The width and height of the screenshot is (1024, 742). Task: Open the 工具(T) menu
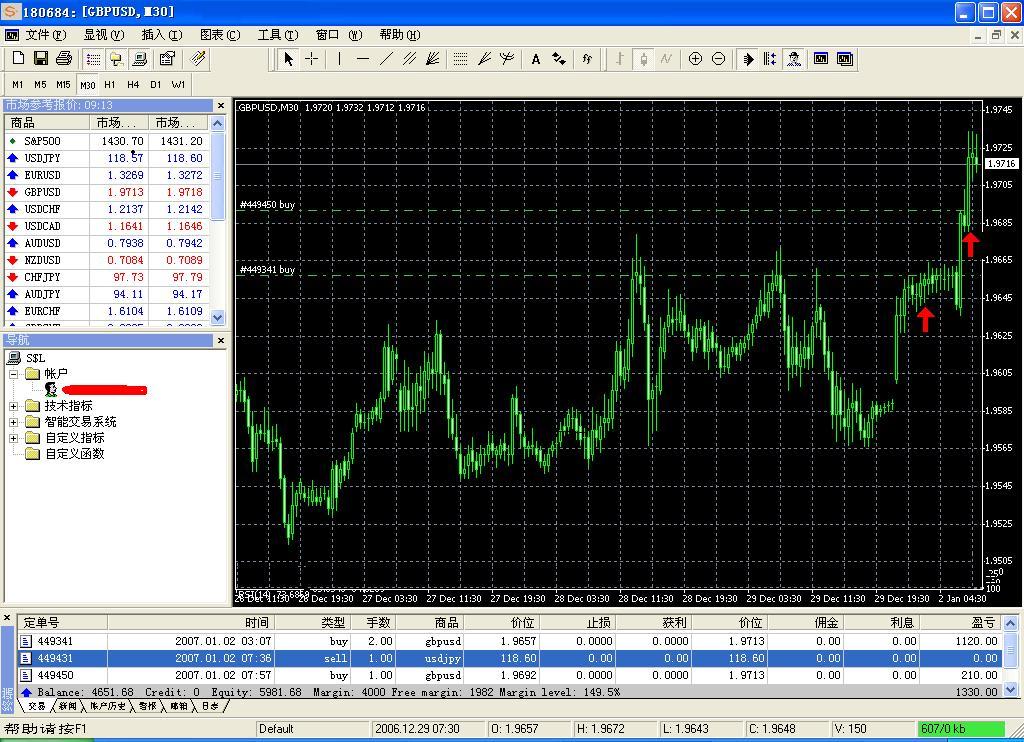click(x=276, y=35)
